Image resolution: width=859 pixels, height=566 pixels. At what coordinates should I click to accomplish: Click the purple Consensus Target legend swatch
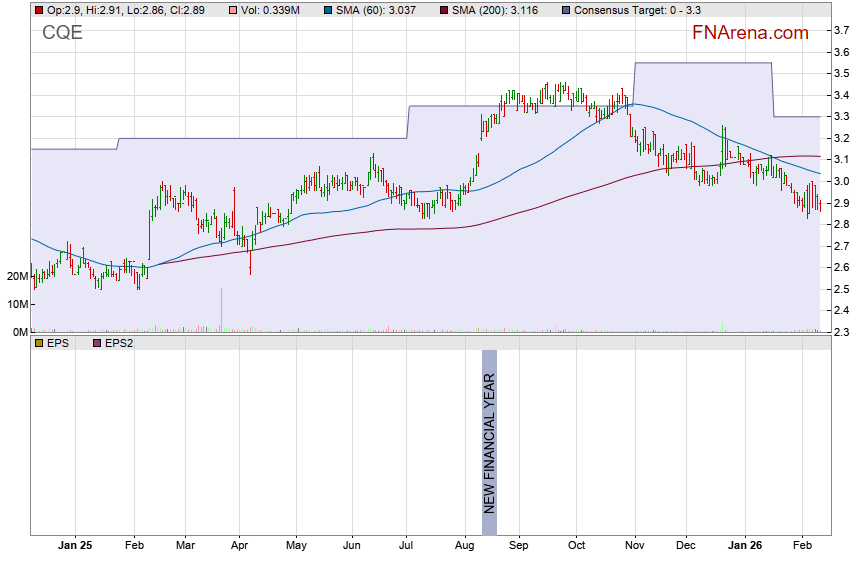pos(566,10)
